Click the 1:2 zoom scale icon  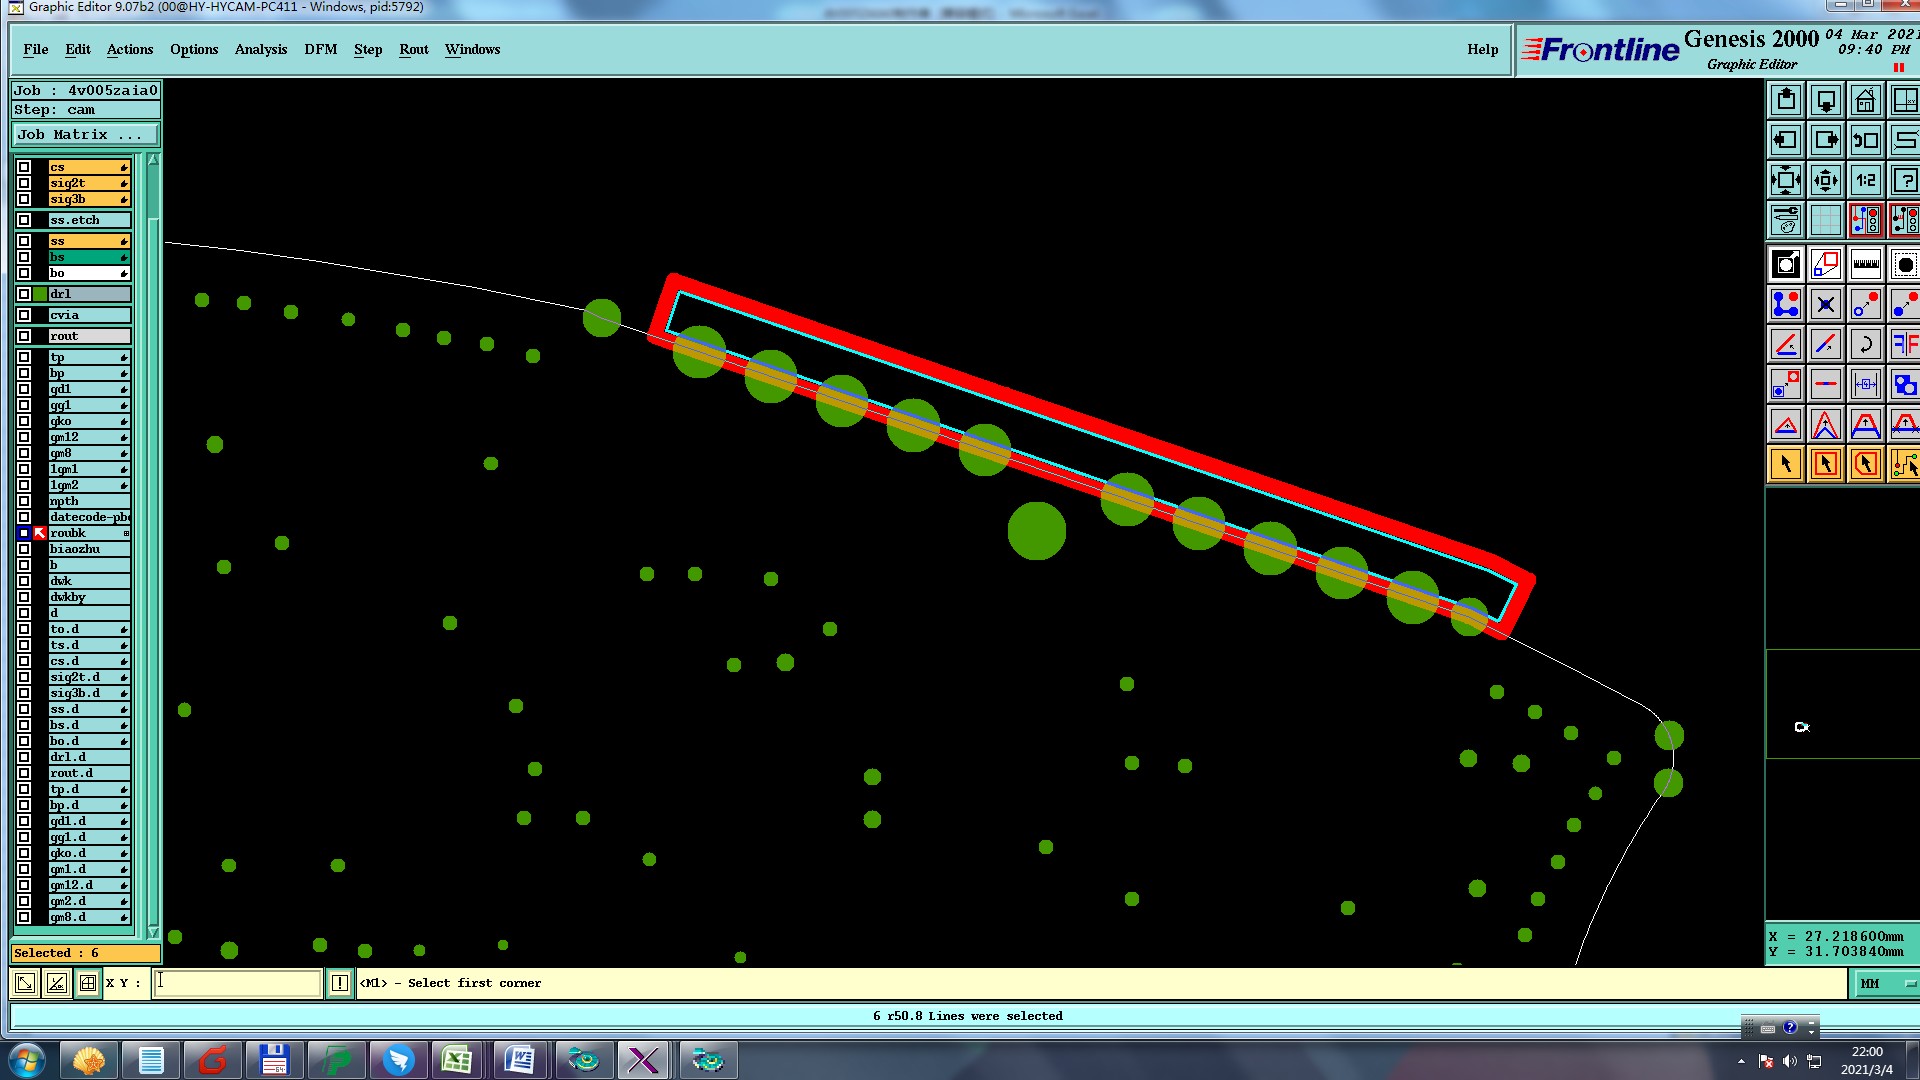(x=1865, y=180)
